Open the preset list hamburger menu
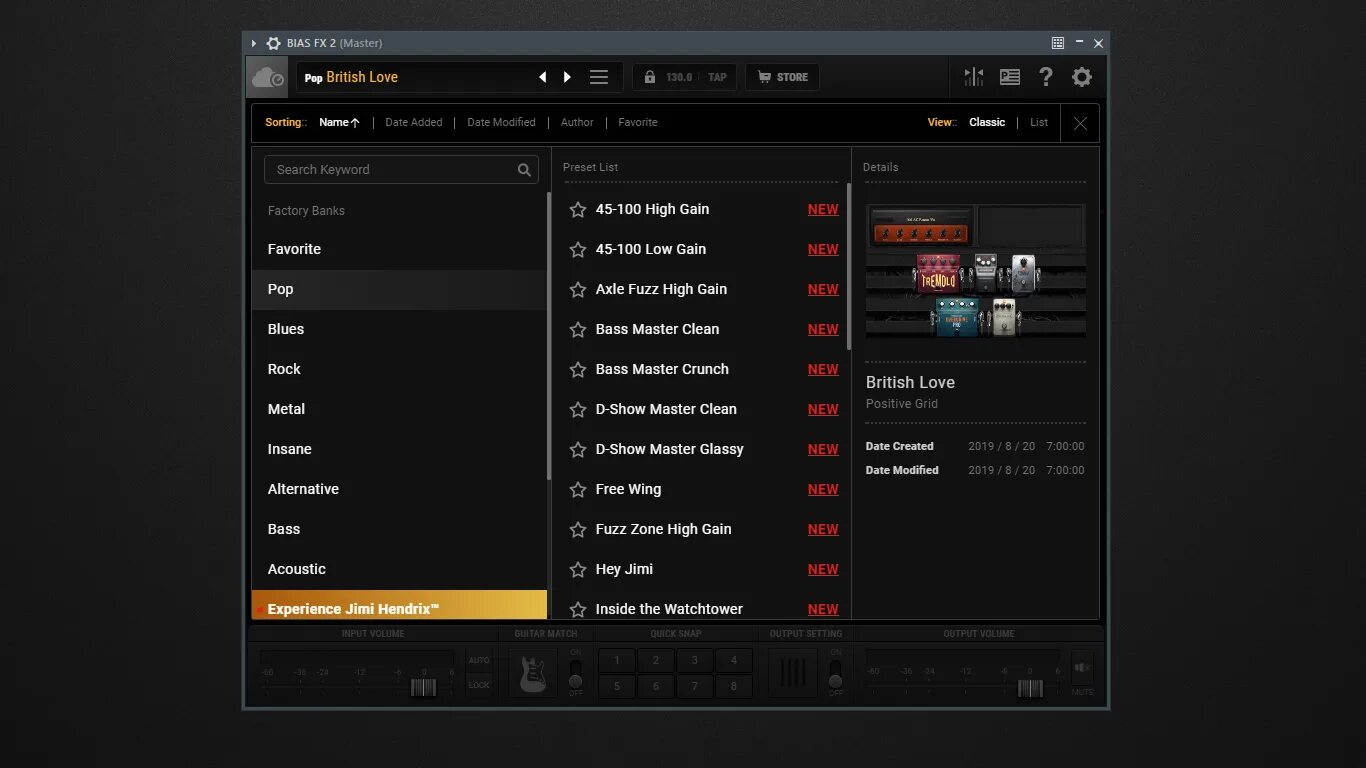This screenshot has height=768, width=1366. click(599, 77)
